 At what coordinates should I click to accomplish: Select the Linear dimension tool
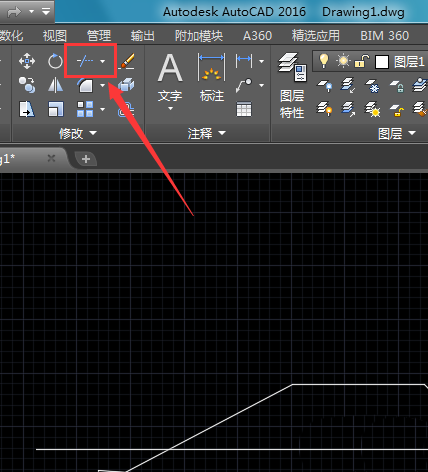(x=244, y=61)
